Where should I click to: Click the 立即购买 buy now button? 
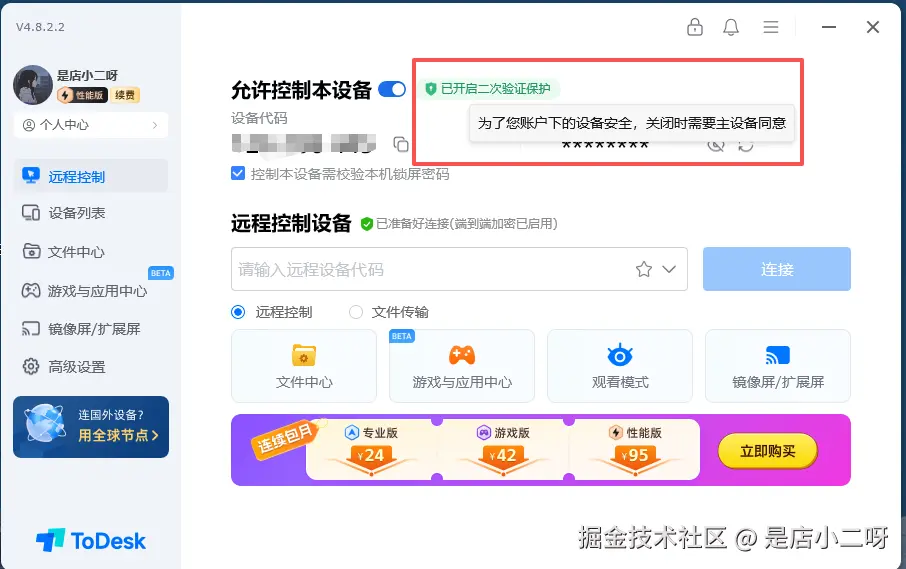pos(768,451)
